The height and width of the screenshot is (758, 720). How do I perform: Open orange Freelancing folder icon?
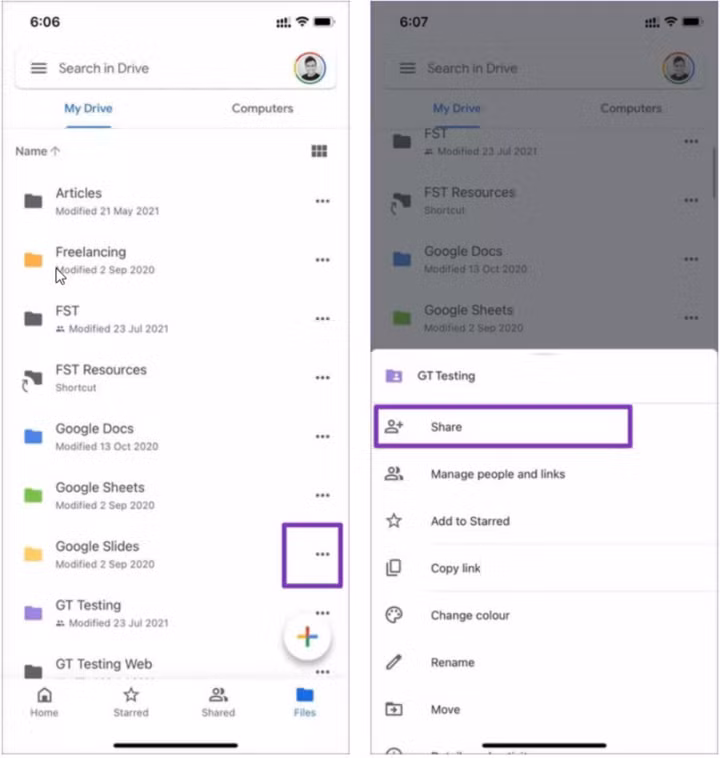tap(33, 260)
